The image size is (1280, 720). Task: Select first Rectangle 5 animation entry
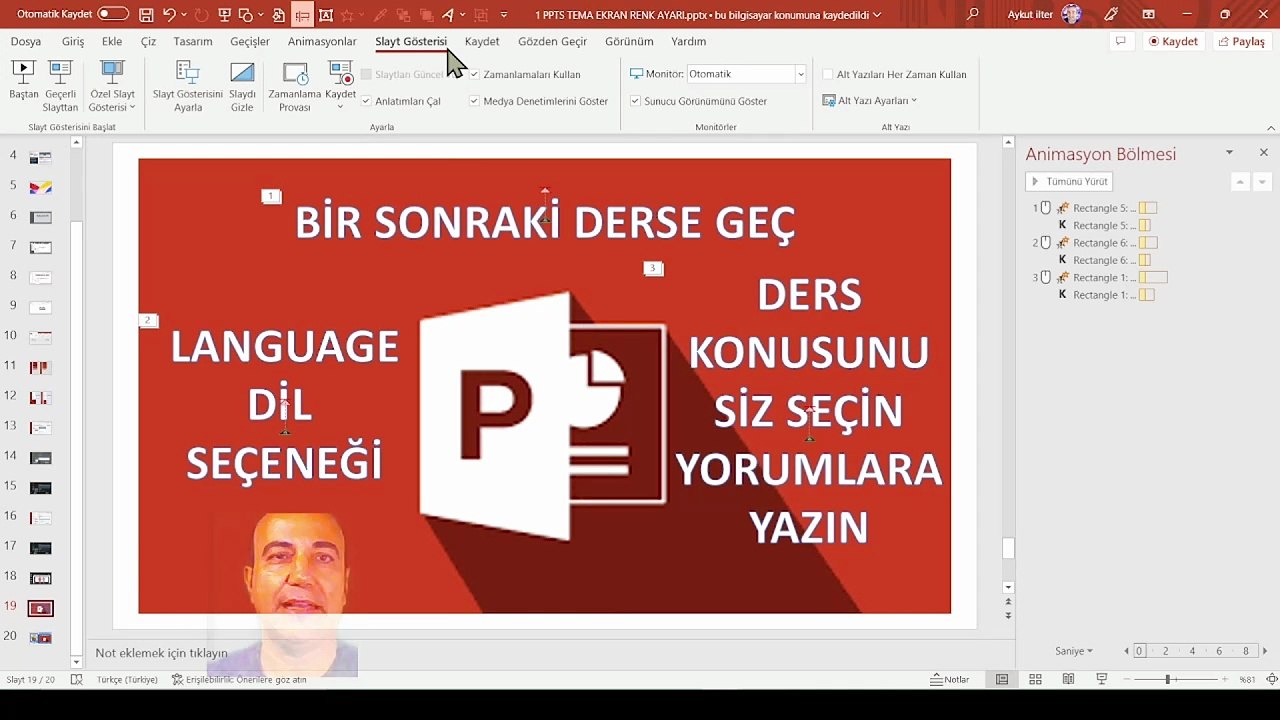[1096, 208]
